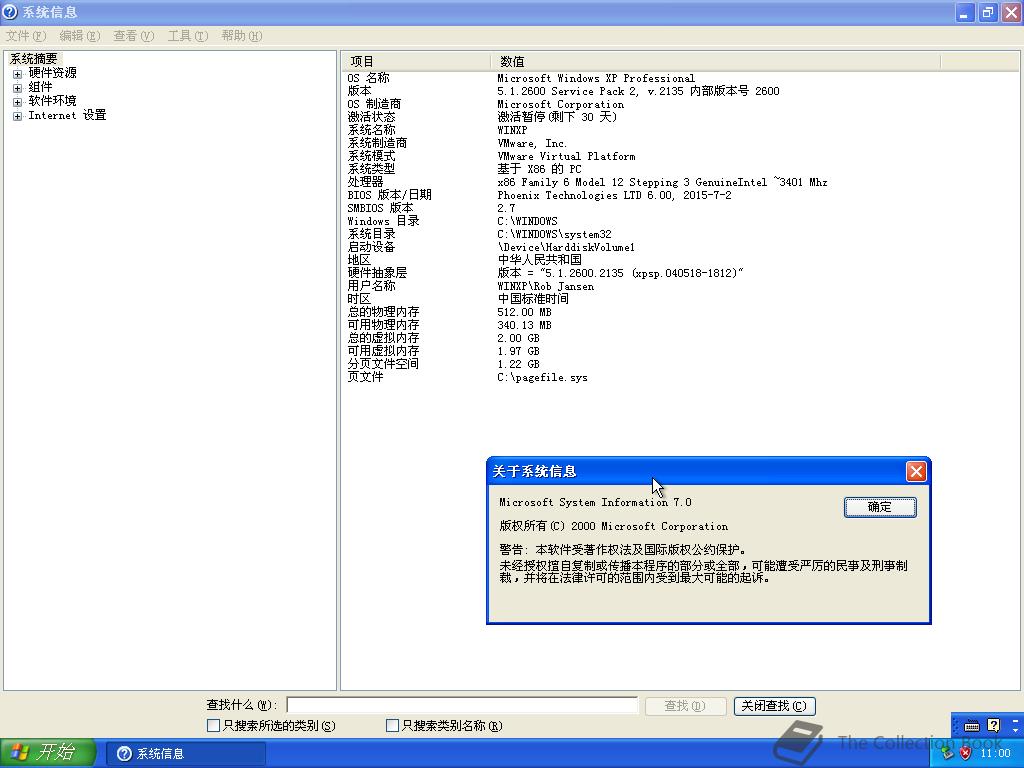Click the 查找什么 search input field
Screen dimensions: 1024x768
coord(462,705)
